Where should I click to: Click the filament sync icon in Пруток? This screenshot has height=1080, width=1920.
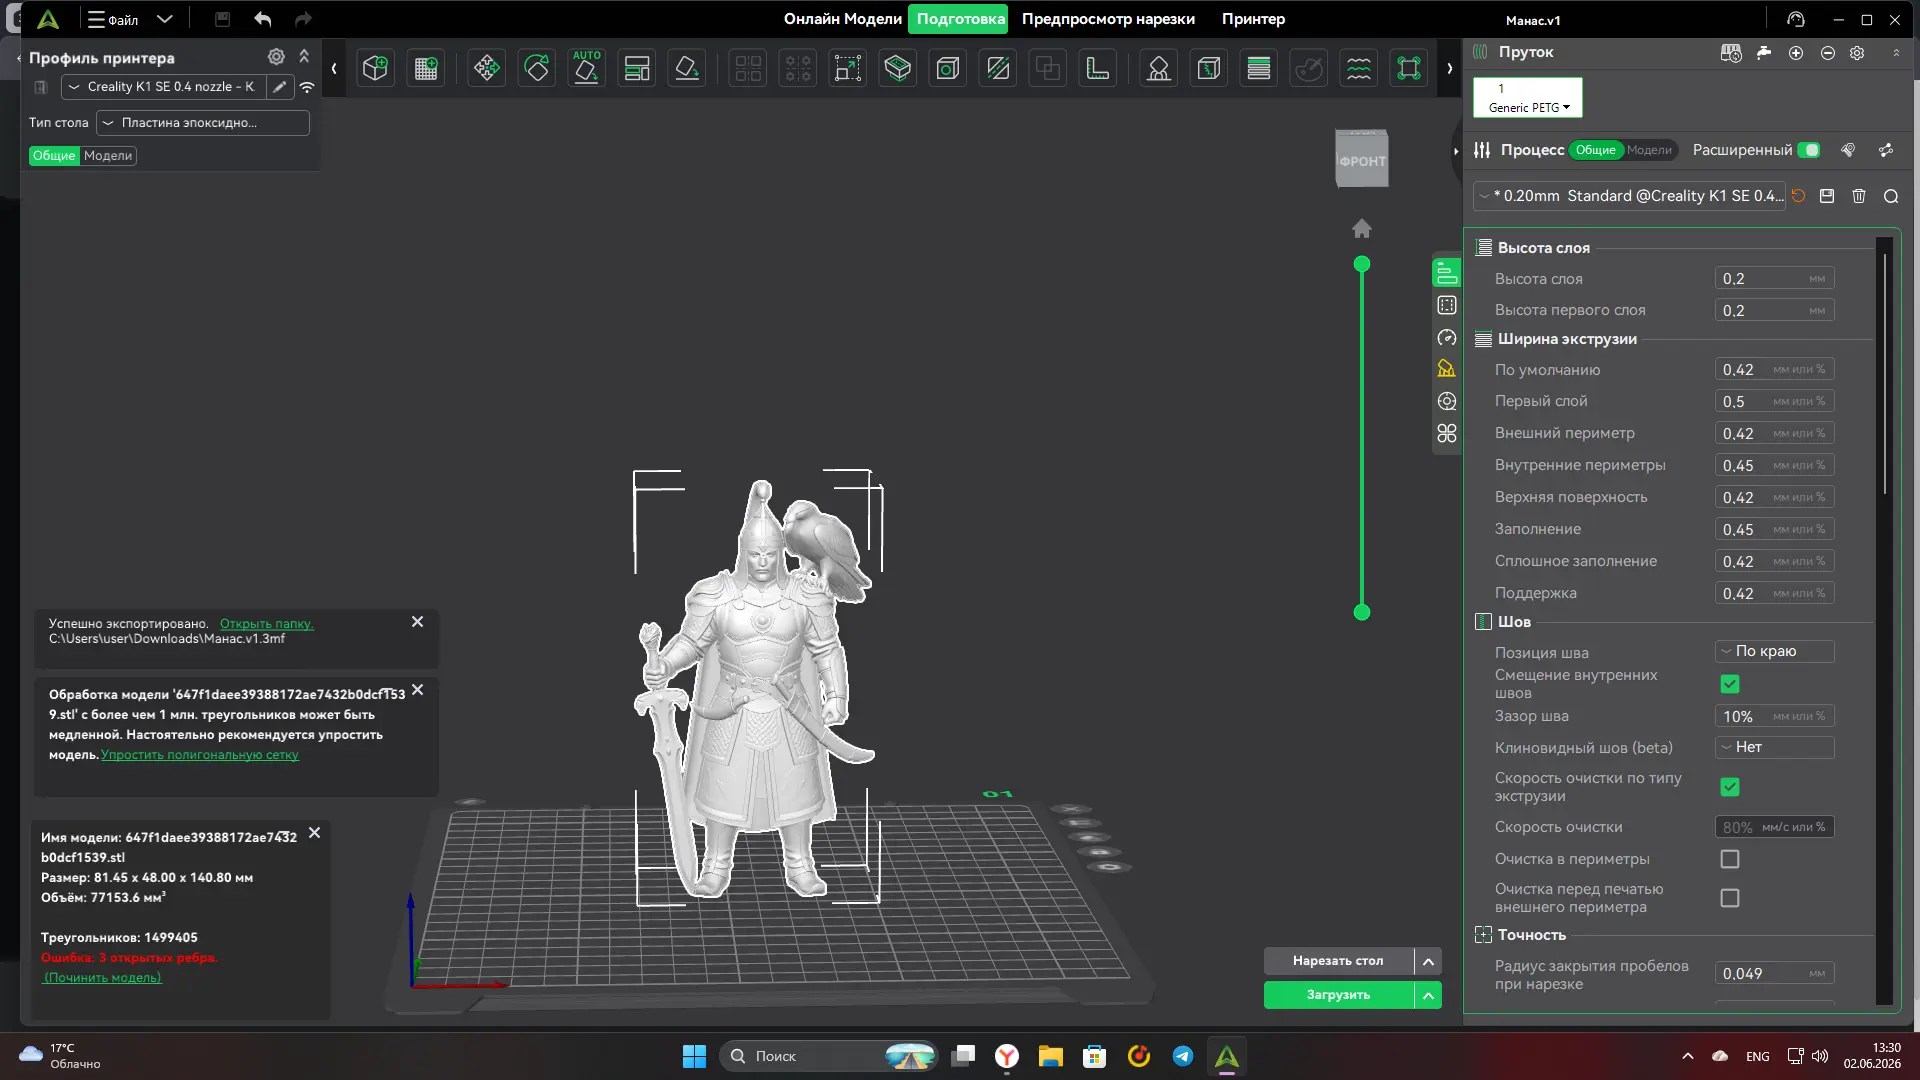[1731, 53]
